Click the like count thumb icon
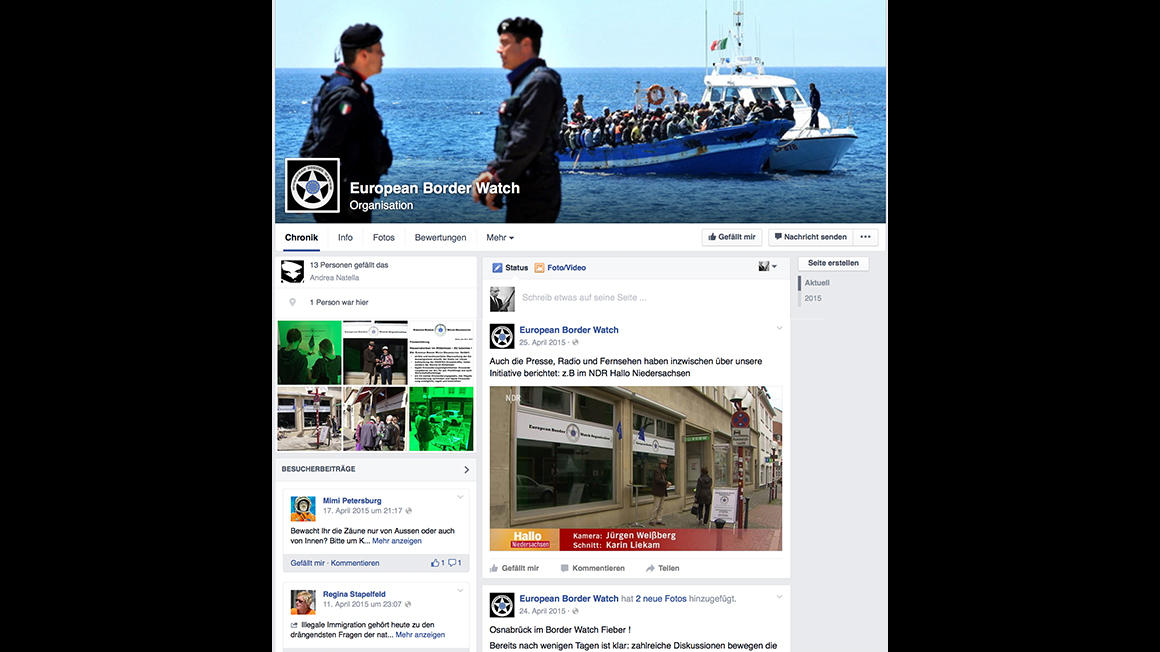The height and width of the screenshot is (652, 1160). click(x=437, y=563)
